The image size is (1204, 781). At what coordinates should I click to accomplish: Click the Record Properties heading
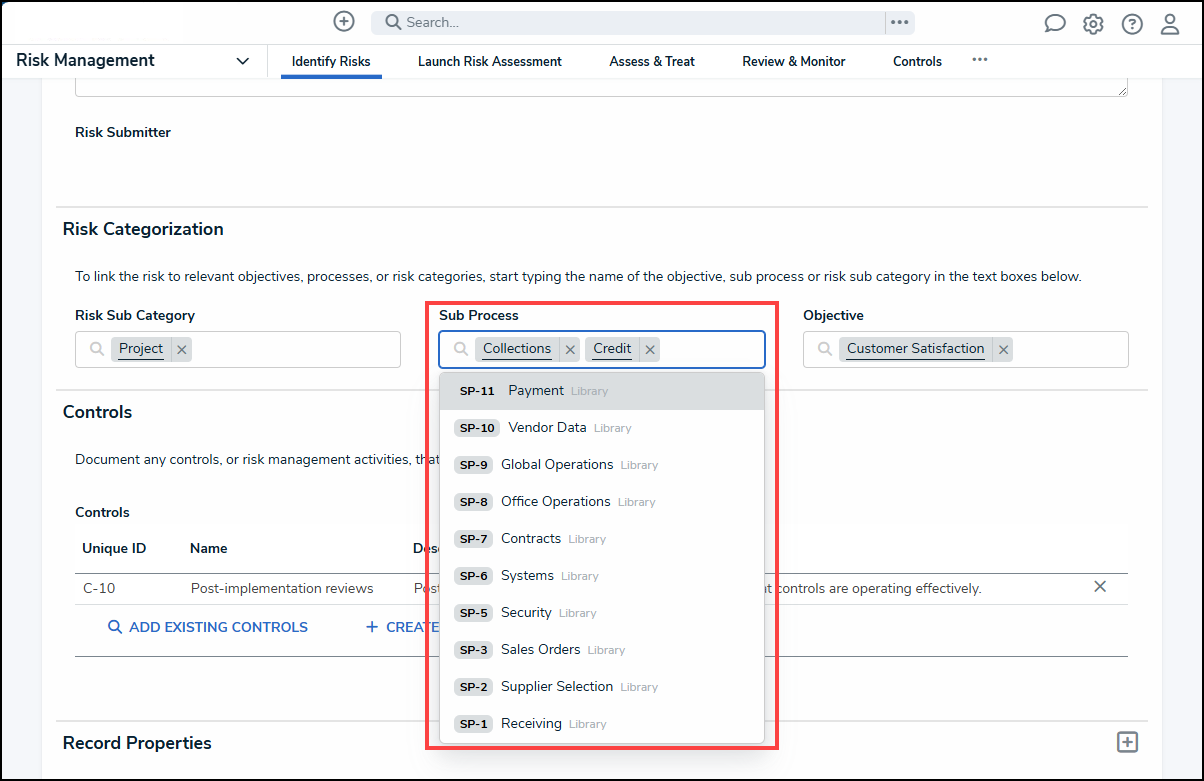[137, 743]
